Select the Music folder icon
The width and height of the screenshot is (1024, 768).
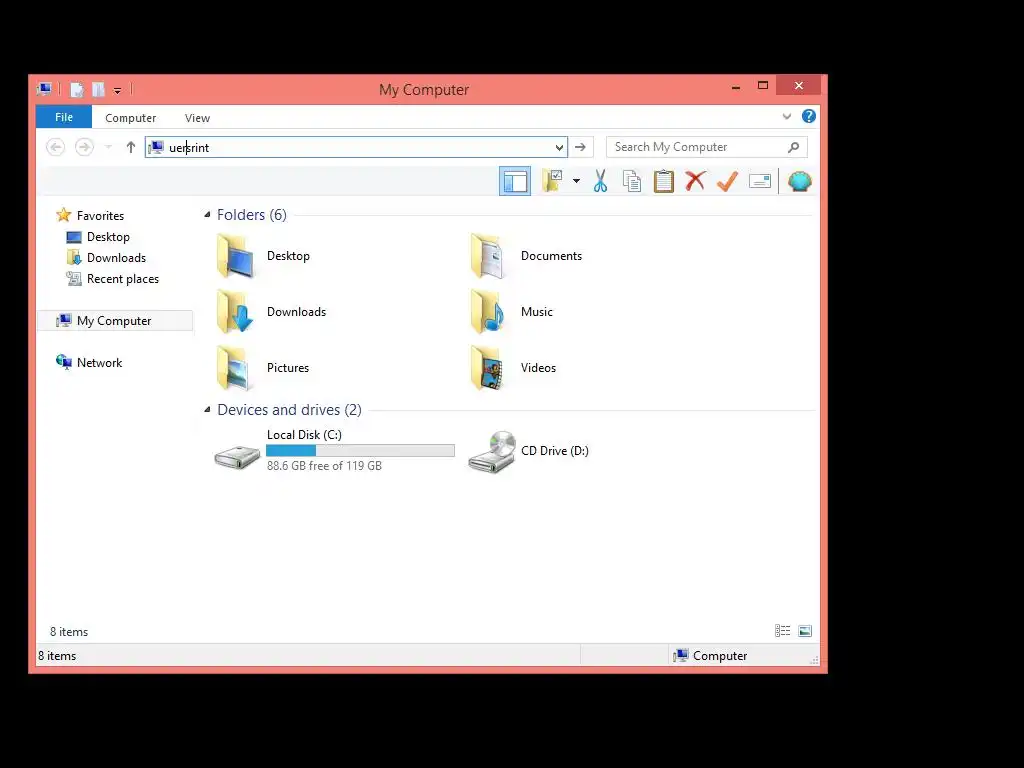[x=488, y=312]
